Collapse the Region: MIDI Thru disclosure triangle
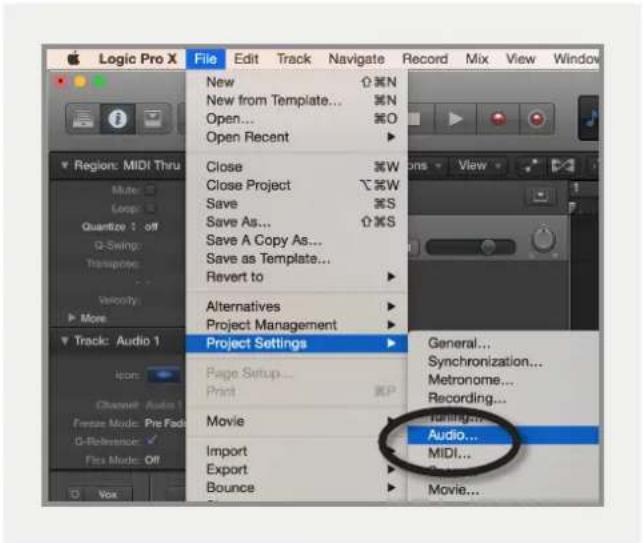 (64, 165)
